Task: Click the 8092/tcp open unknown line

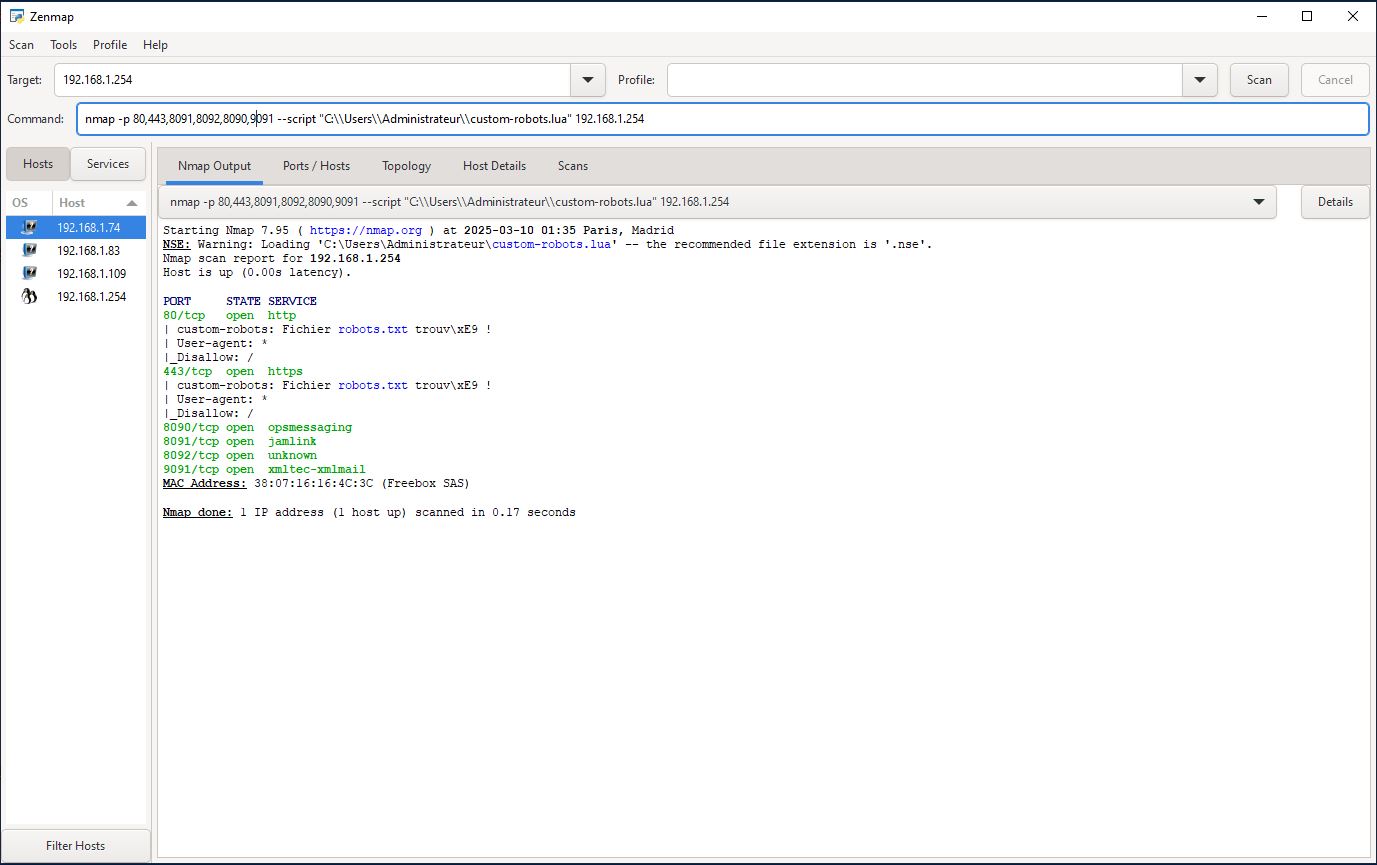Action: [x=240, y=455]
